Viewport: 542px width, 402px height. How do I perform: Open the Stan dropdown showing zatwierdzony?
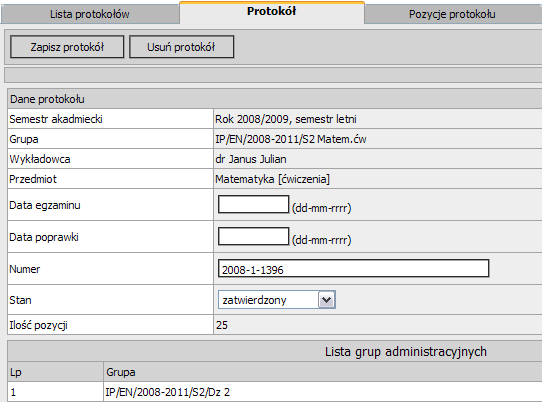277,300
